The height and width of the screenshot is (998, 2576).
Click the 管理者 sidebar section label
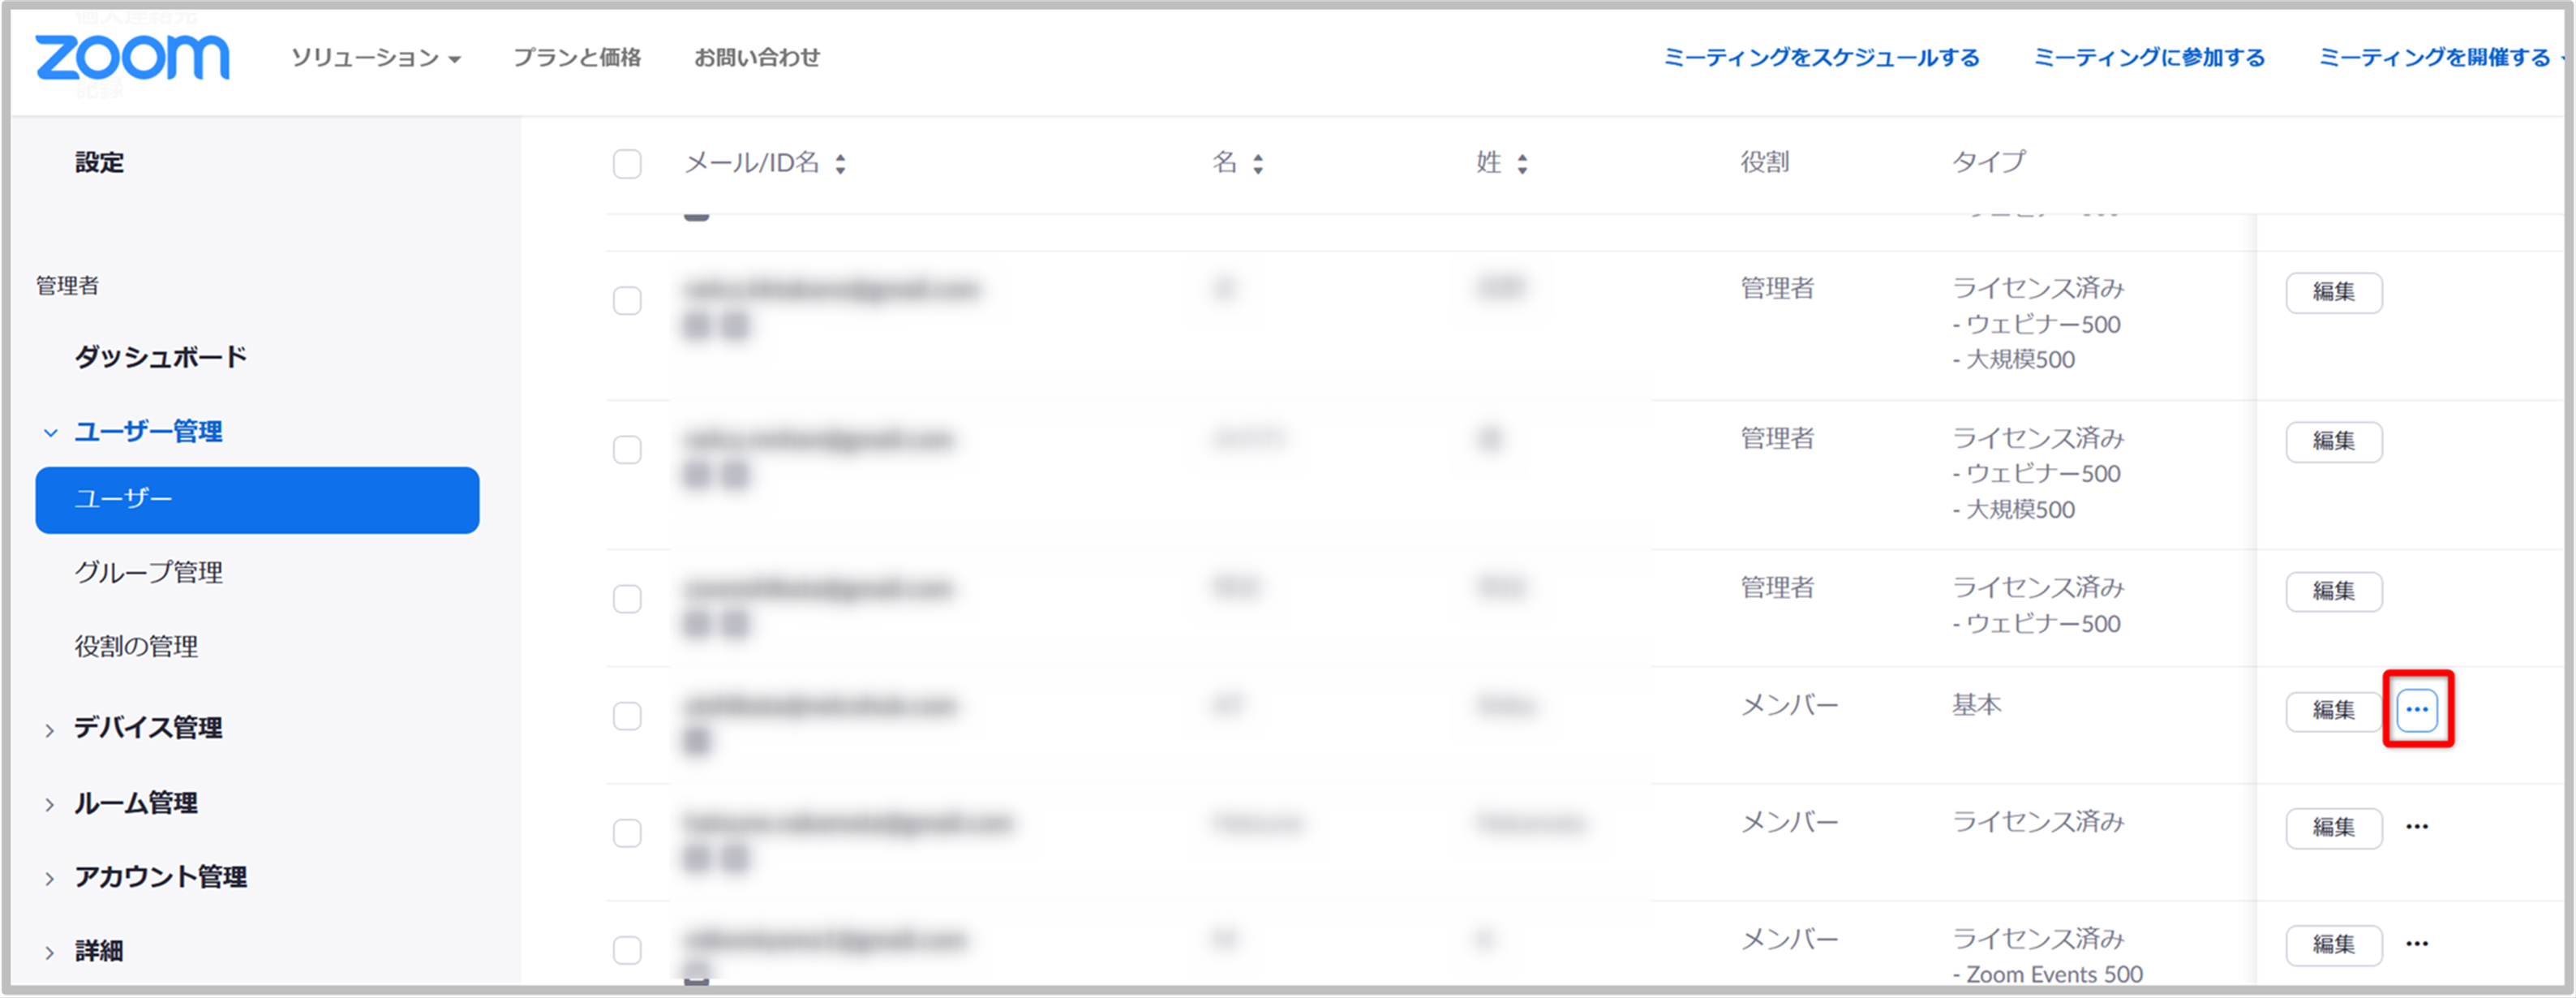(x=67, y=286)
